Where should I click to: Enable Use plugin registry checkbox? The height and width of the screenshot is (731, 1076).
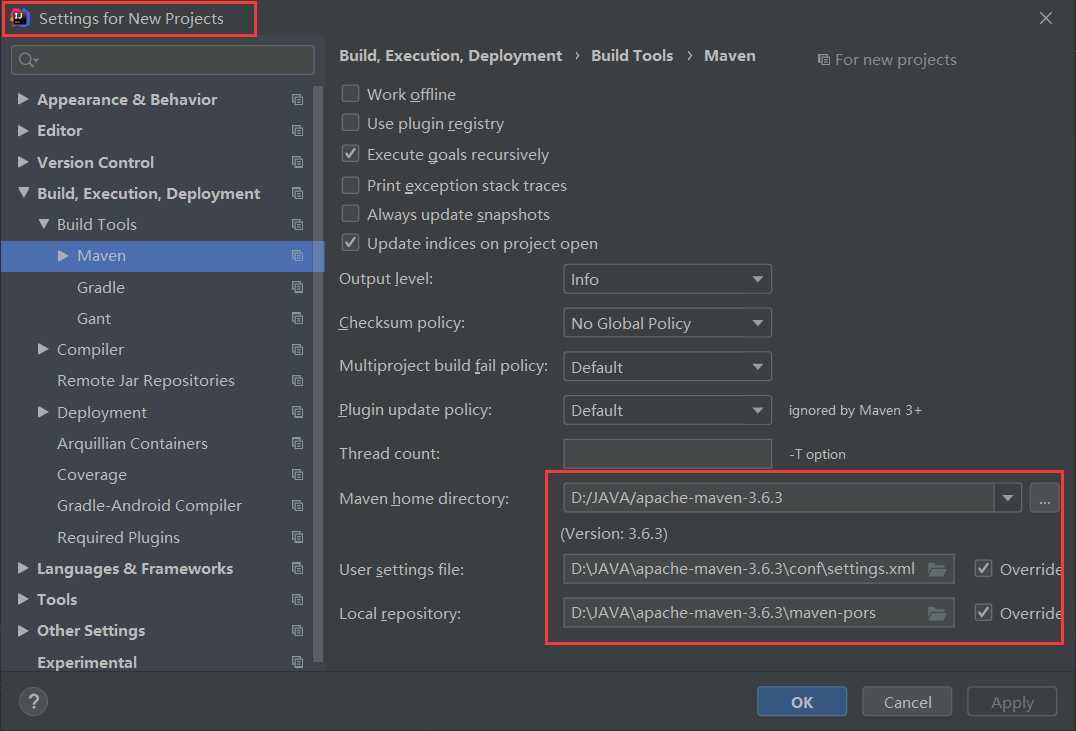pyautogui.click(x=350, y=123)
